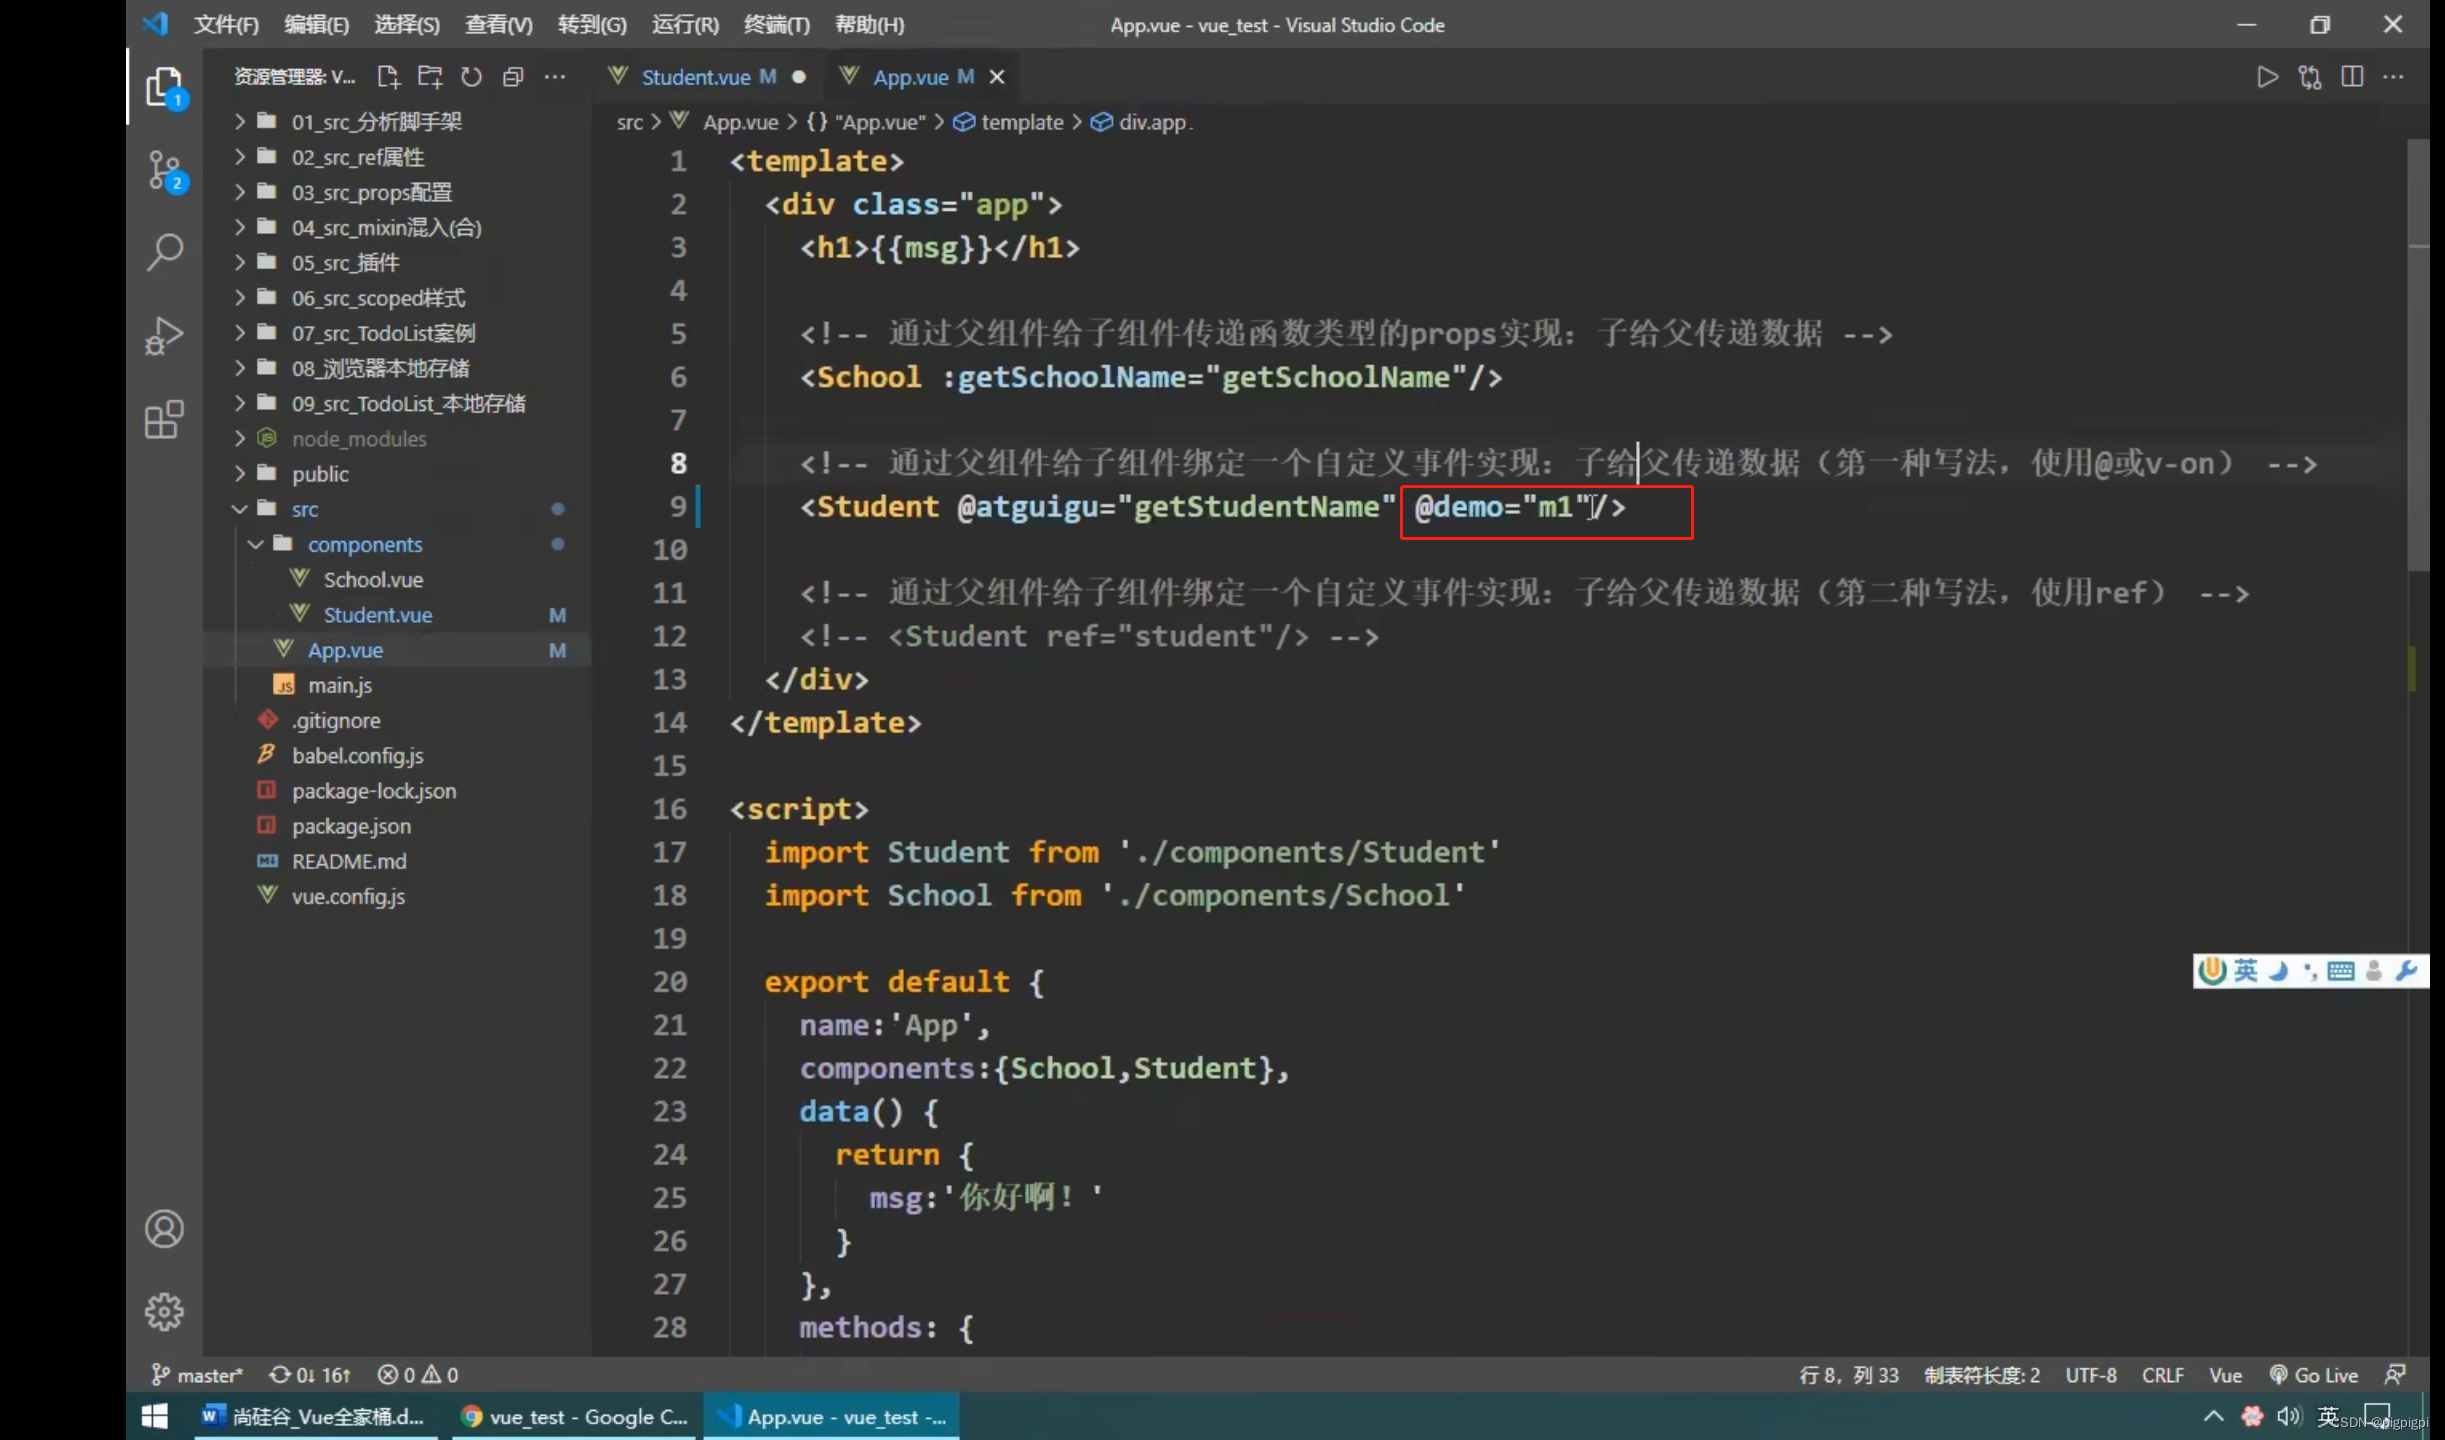Open the Run and Debug view

[165, 336]
